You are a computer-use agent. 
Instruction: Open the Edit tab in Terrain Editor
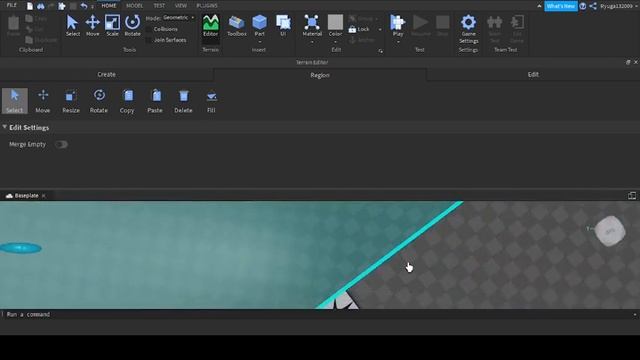click(533, 75)
